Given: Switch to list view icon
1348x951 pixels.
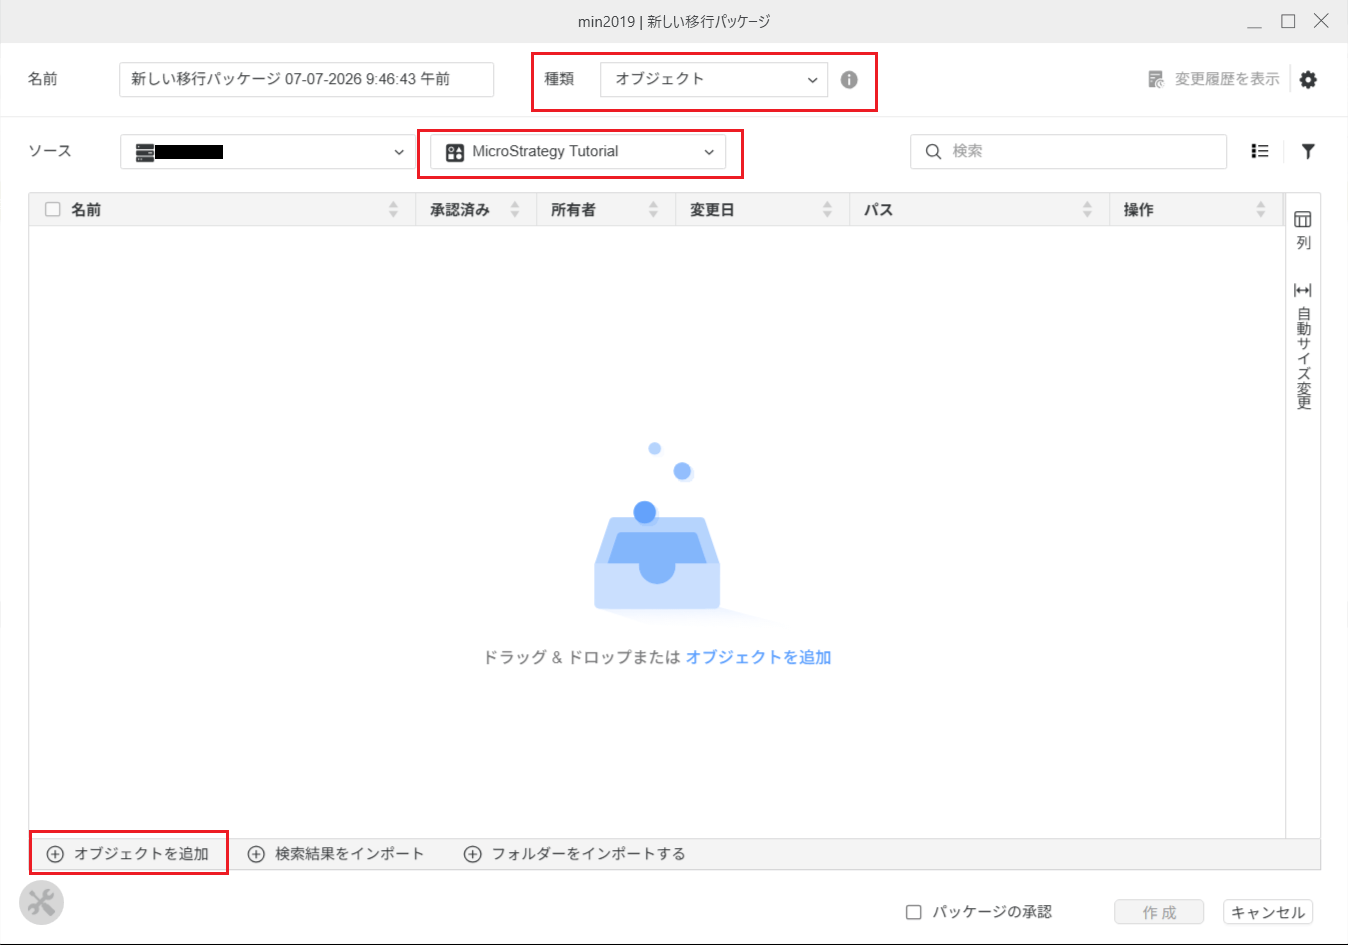Looking at the screenshot, I should [1260, 151].
